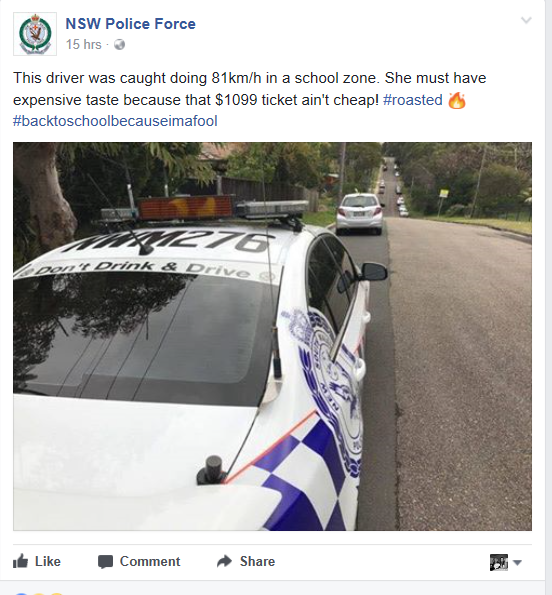The image size is (552, 595).
Task: Expand the arrow next to the commenting avatar
Action: 517,562
